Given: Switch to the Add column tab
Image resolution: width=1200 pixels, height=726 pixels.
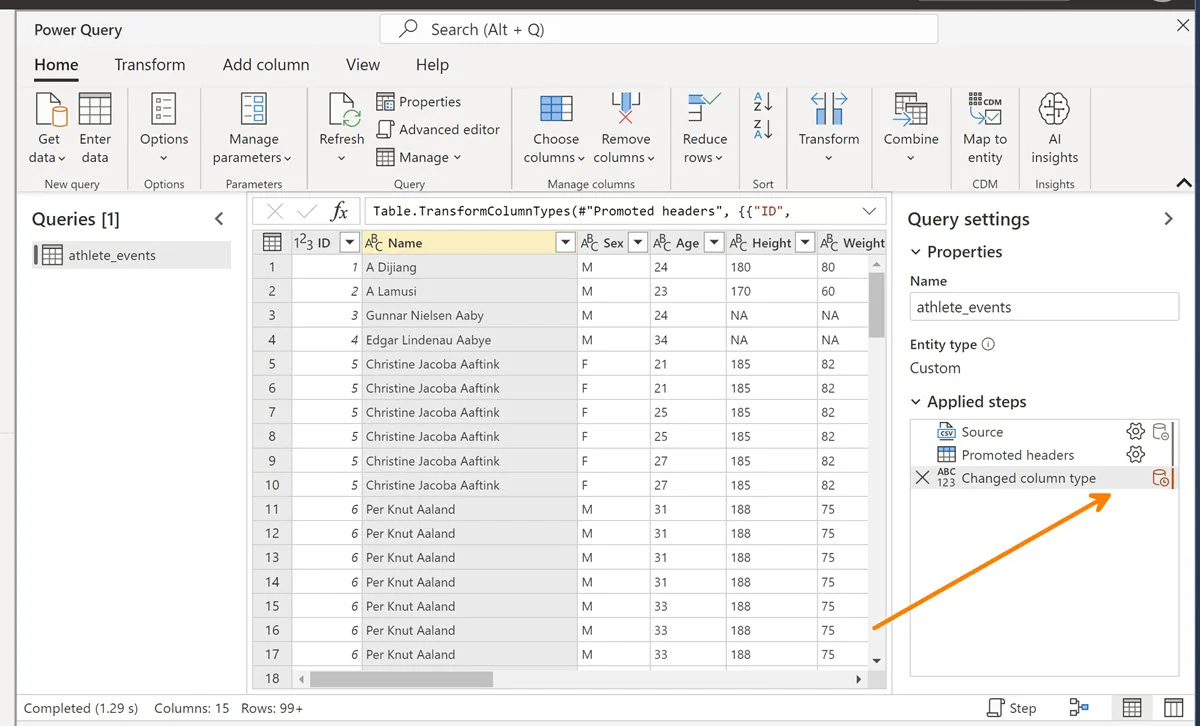Looking at the screenshot, I should (x=266, y=65).
